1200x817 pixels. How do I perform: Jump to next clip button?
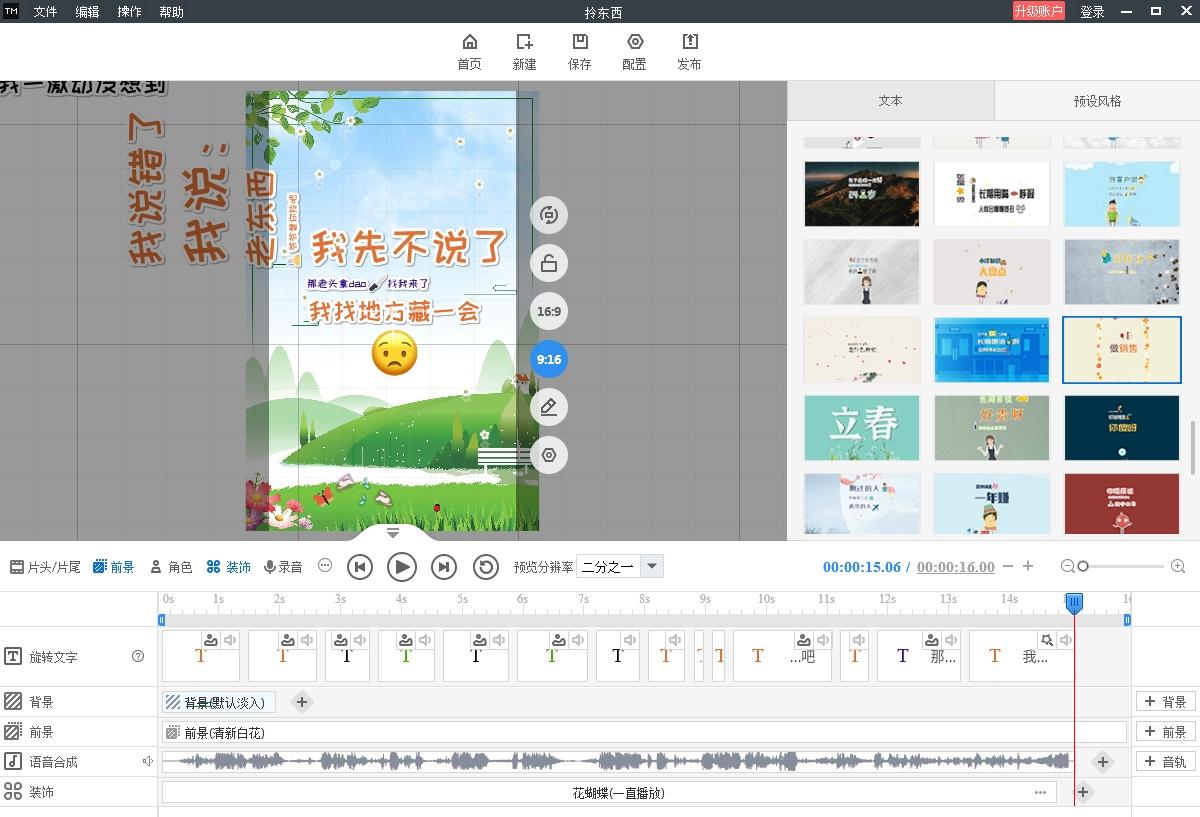coord(444,567)
